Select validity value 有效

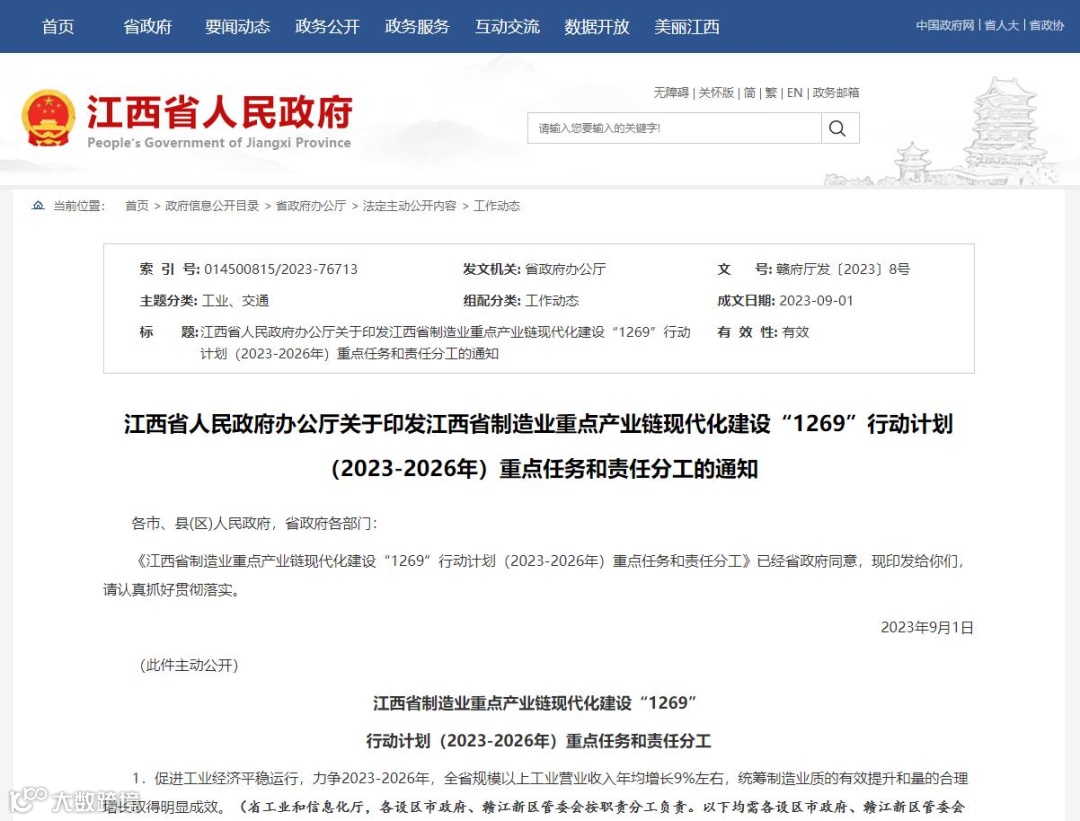(796, 332)
